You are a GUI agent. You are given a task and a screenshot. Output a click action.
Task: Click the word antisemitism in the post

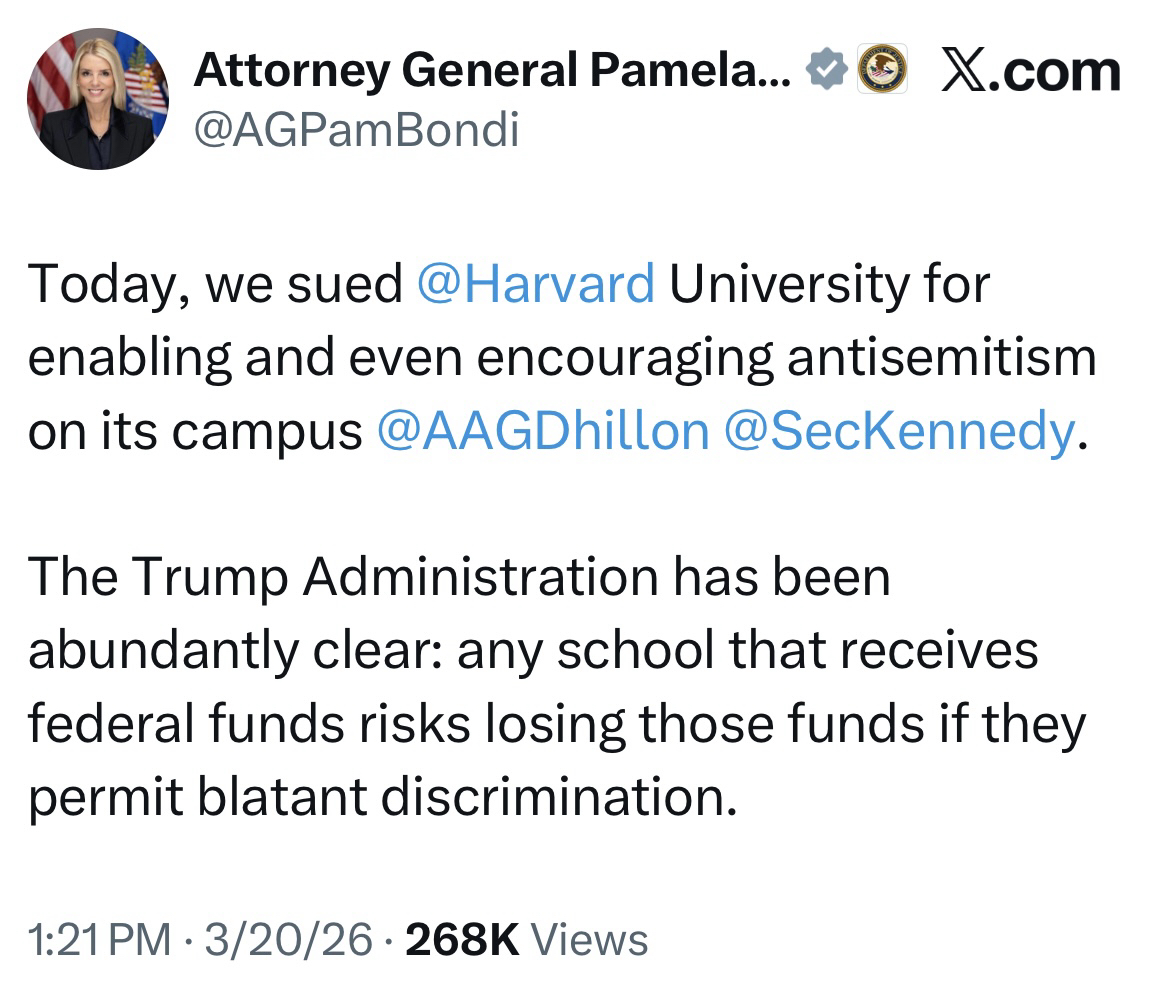939,358
